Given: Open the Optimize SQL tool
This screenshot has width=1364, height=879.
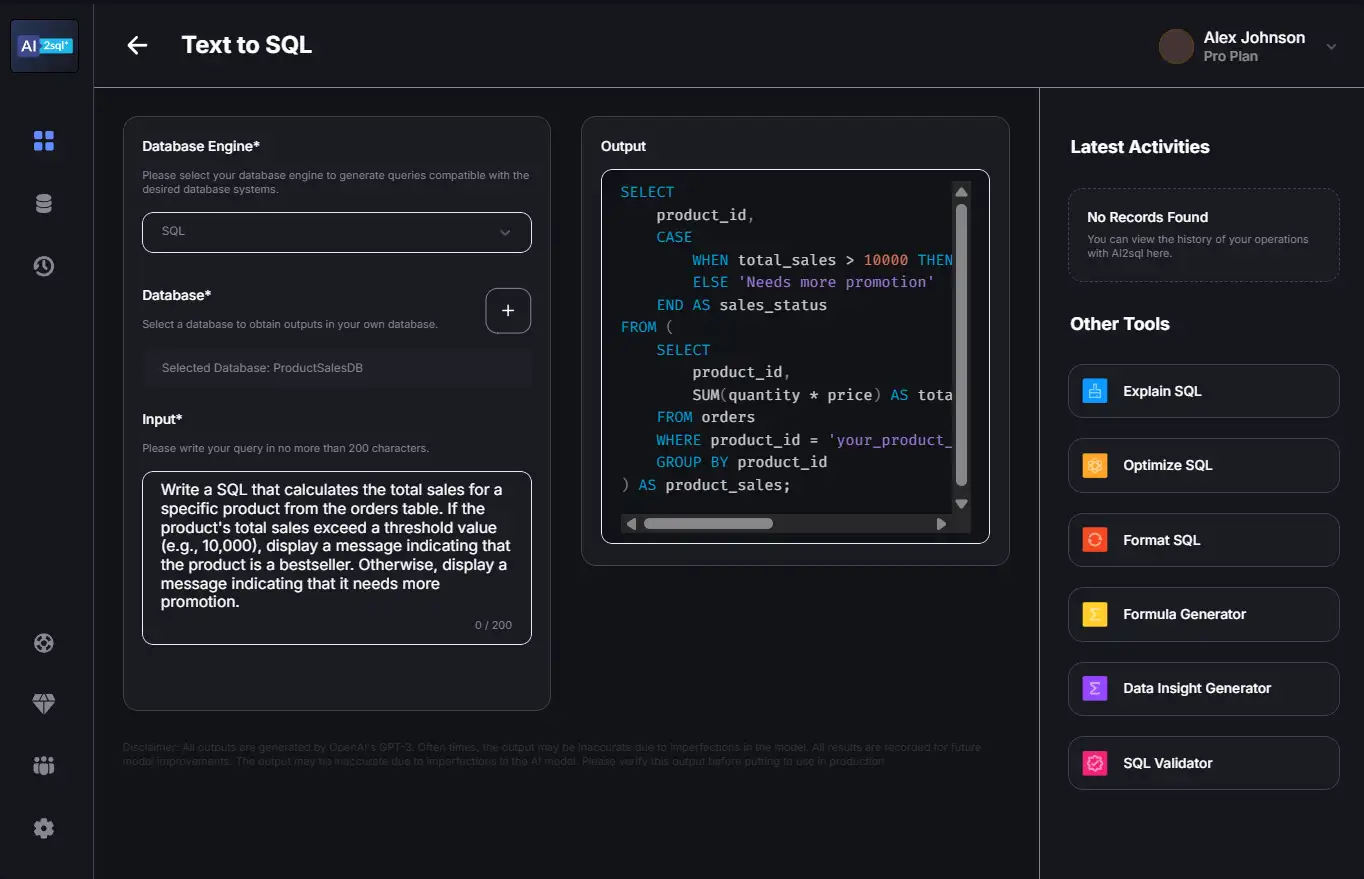Looking at the screenshot, I should [1203, 465].
